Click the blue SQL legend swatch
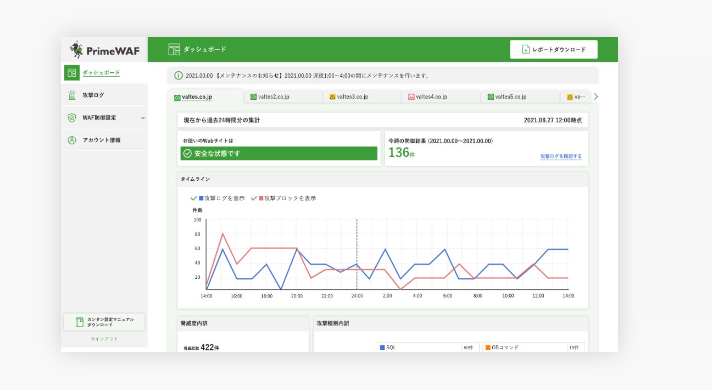 (382, 347)
